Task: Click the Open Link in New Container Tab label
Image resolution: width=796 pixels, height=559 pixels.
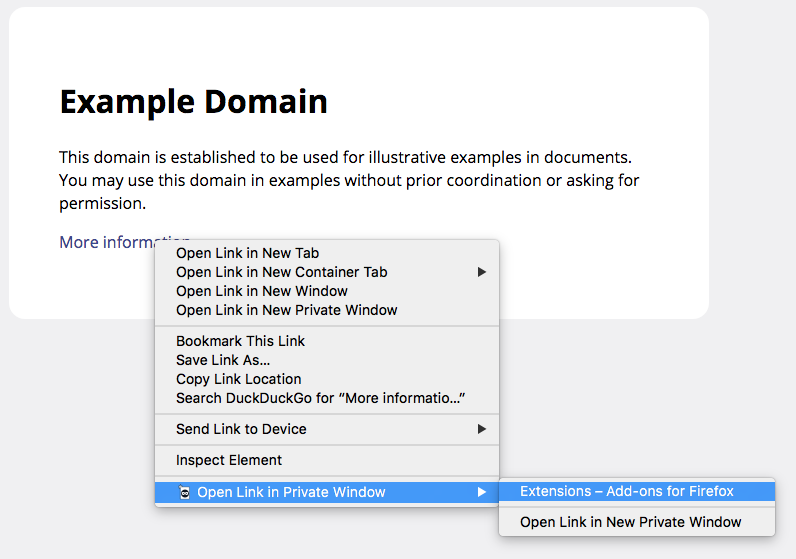Action: coord(281,272)
